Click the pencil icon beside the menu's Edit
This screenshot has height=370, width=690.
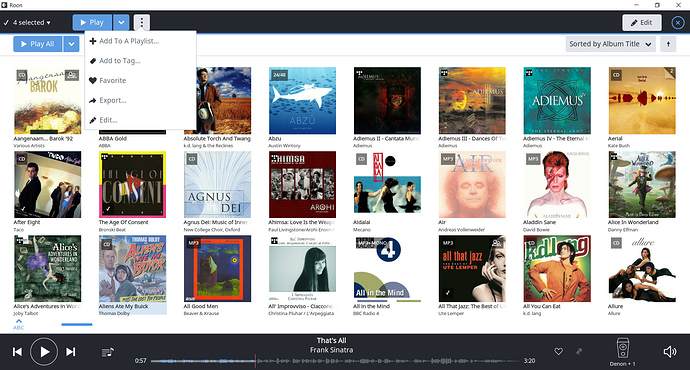pyautogui.click(x=92, y=120)
